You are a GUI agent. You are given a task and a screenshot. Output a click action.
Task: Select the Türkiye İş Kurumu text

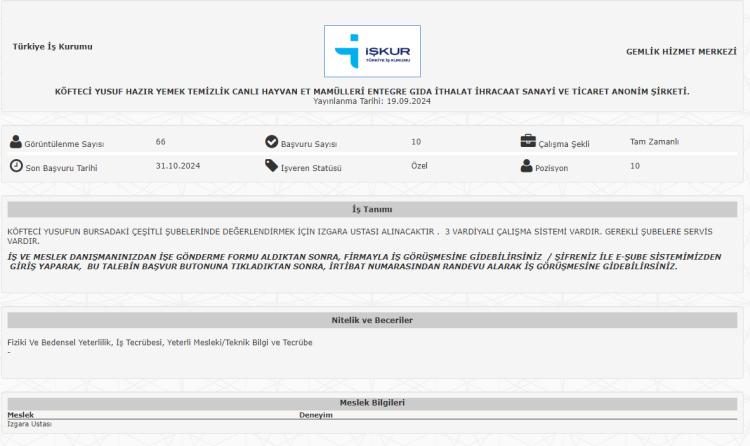point(52,47)
